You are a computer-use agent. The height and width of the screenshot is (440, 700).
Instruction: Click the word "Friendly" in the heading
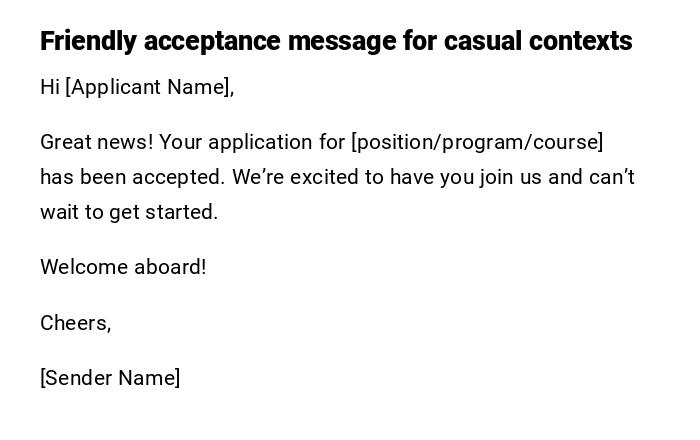(x=88, y=41)
